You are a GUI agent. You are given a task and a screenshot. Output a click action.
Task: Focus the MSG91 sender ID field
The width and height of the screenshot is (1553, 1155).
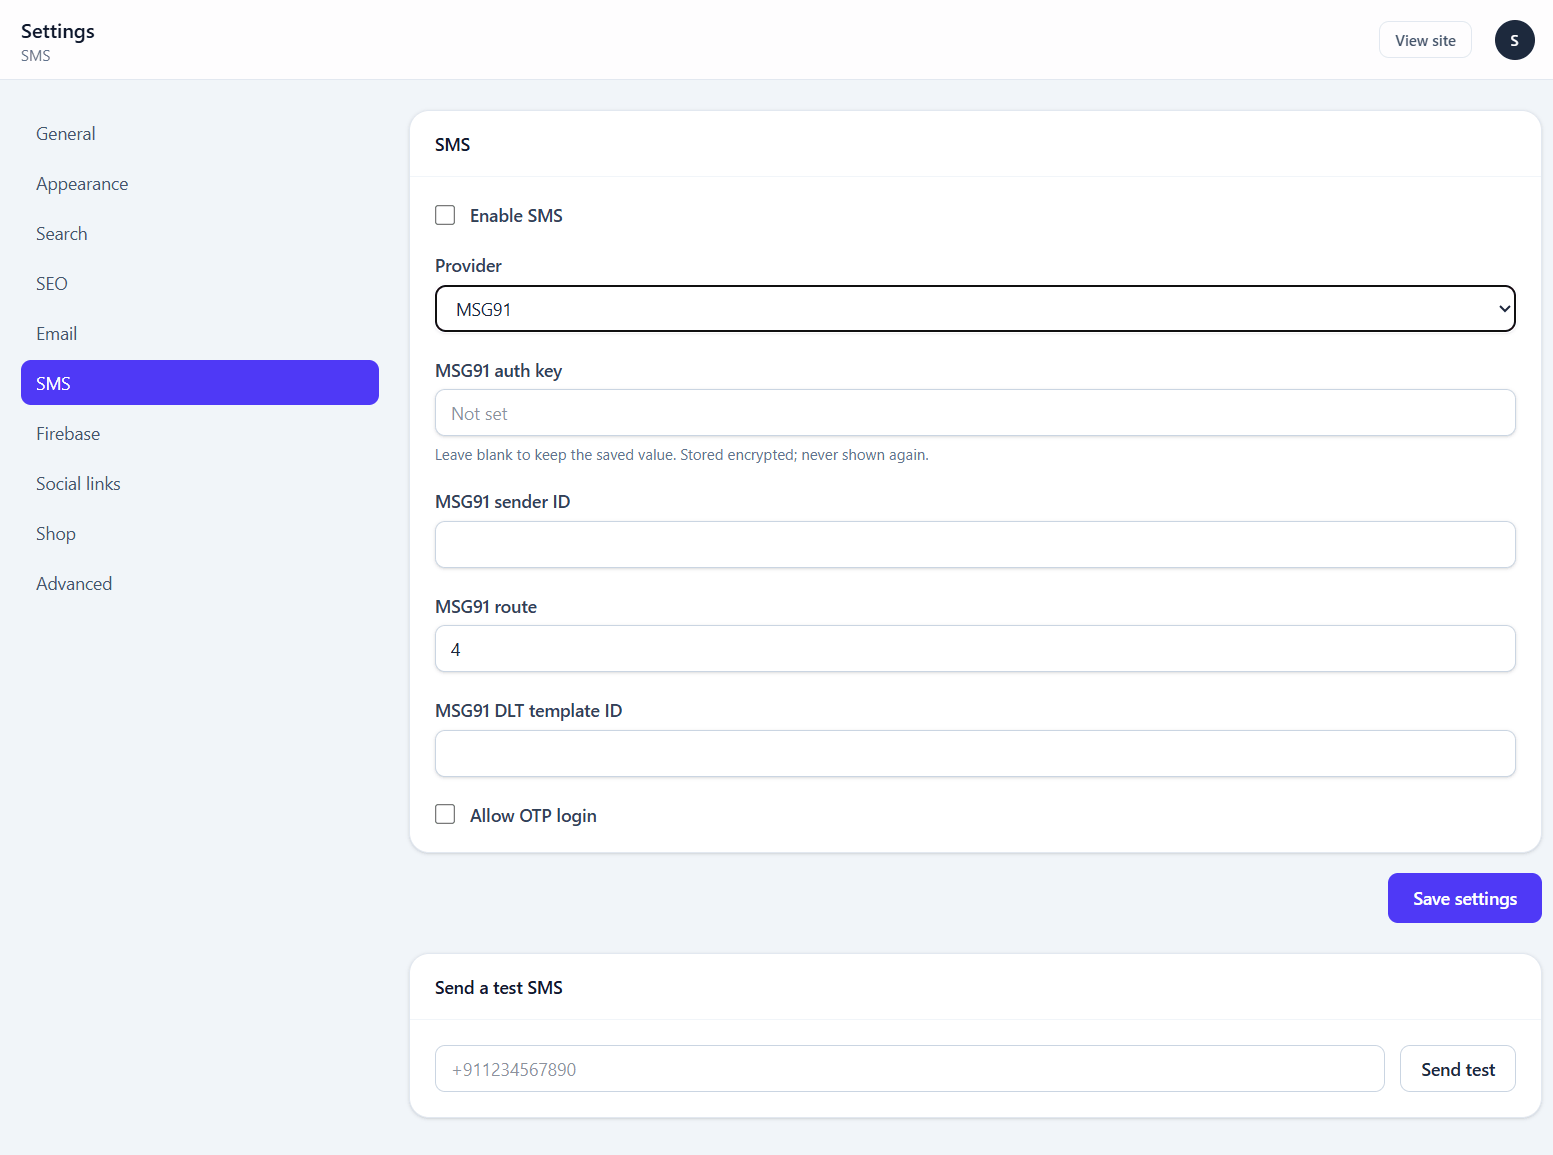pyautogui.click(x=975, y=544)
